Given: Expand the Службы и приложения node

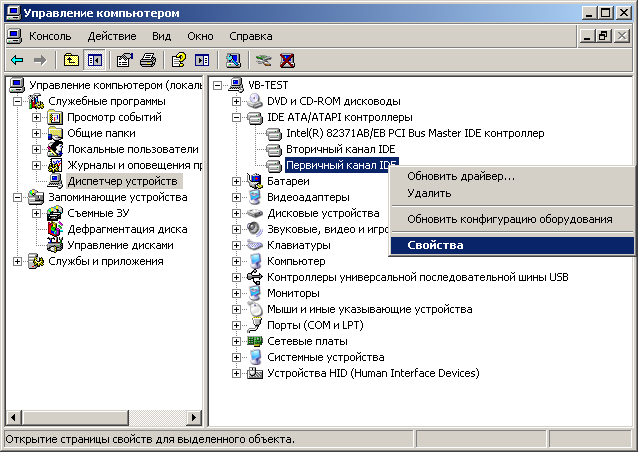Looking at the screenshot, I should point(19,261).
